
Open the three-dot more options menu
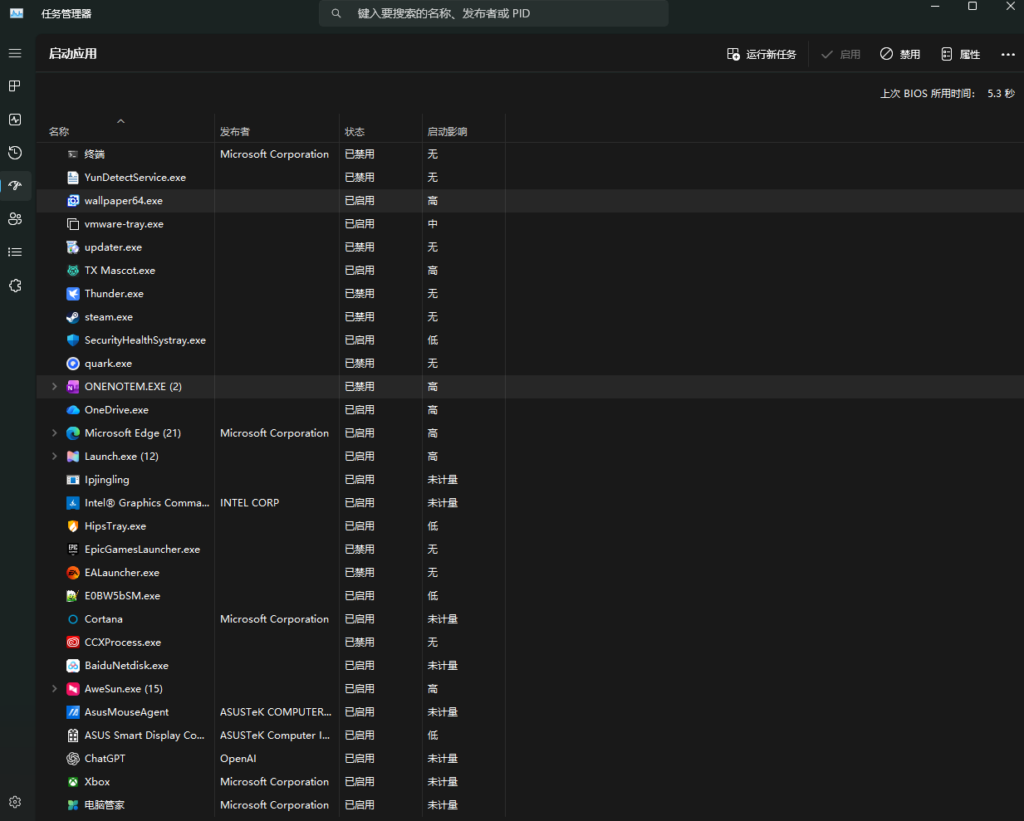(x=1007, y=54)
